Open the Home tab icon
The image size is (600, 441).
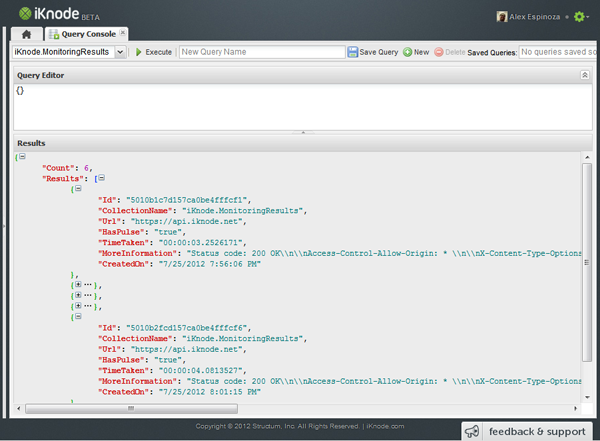pyautogui.click(x=26, y=34)
